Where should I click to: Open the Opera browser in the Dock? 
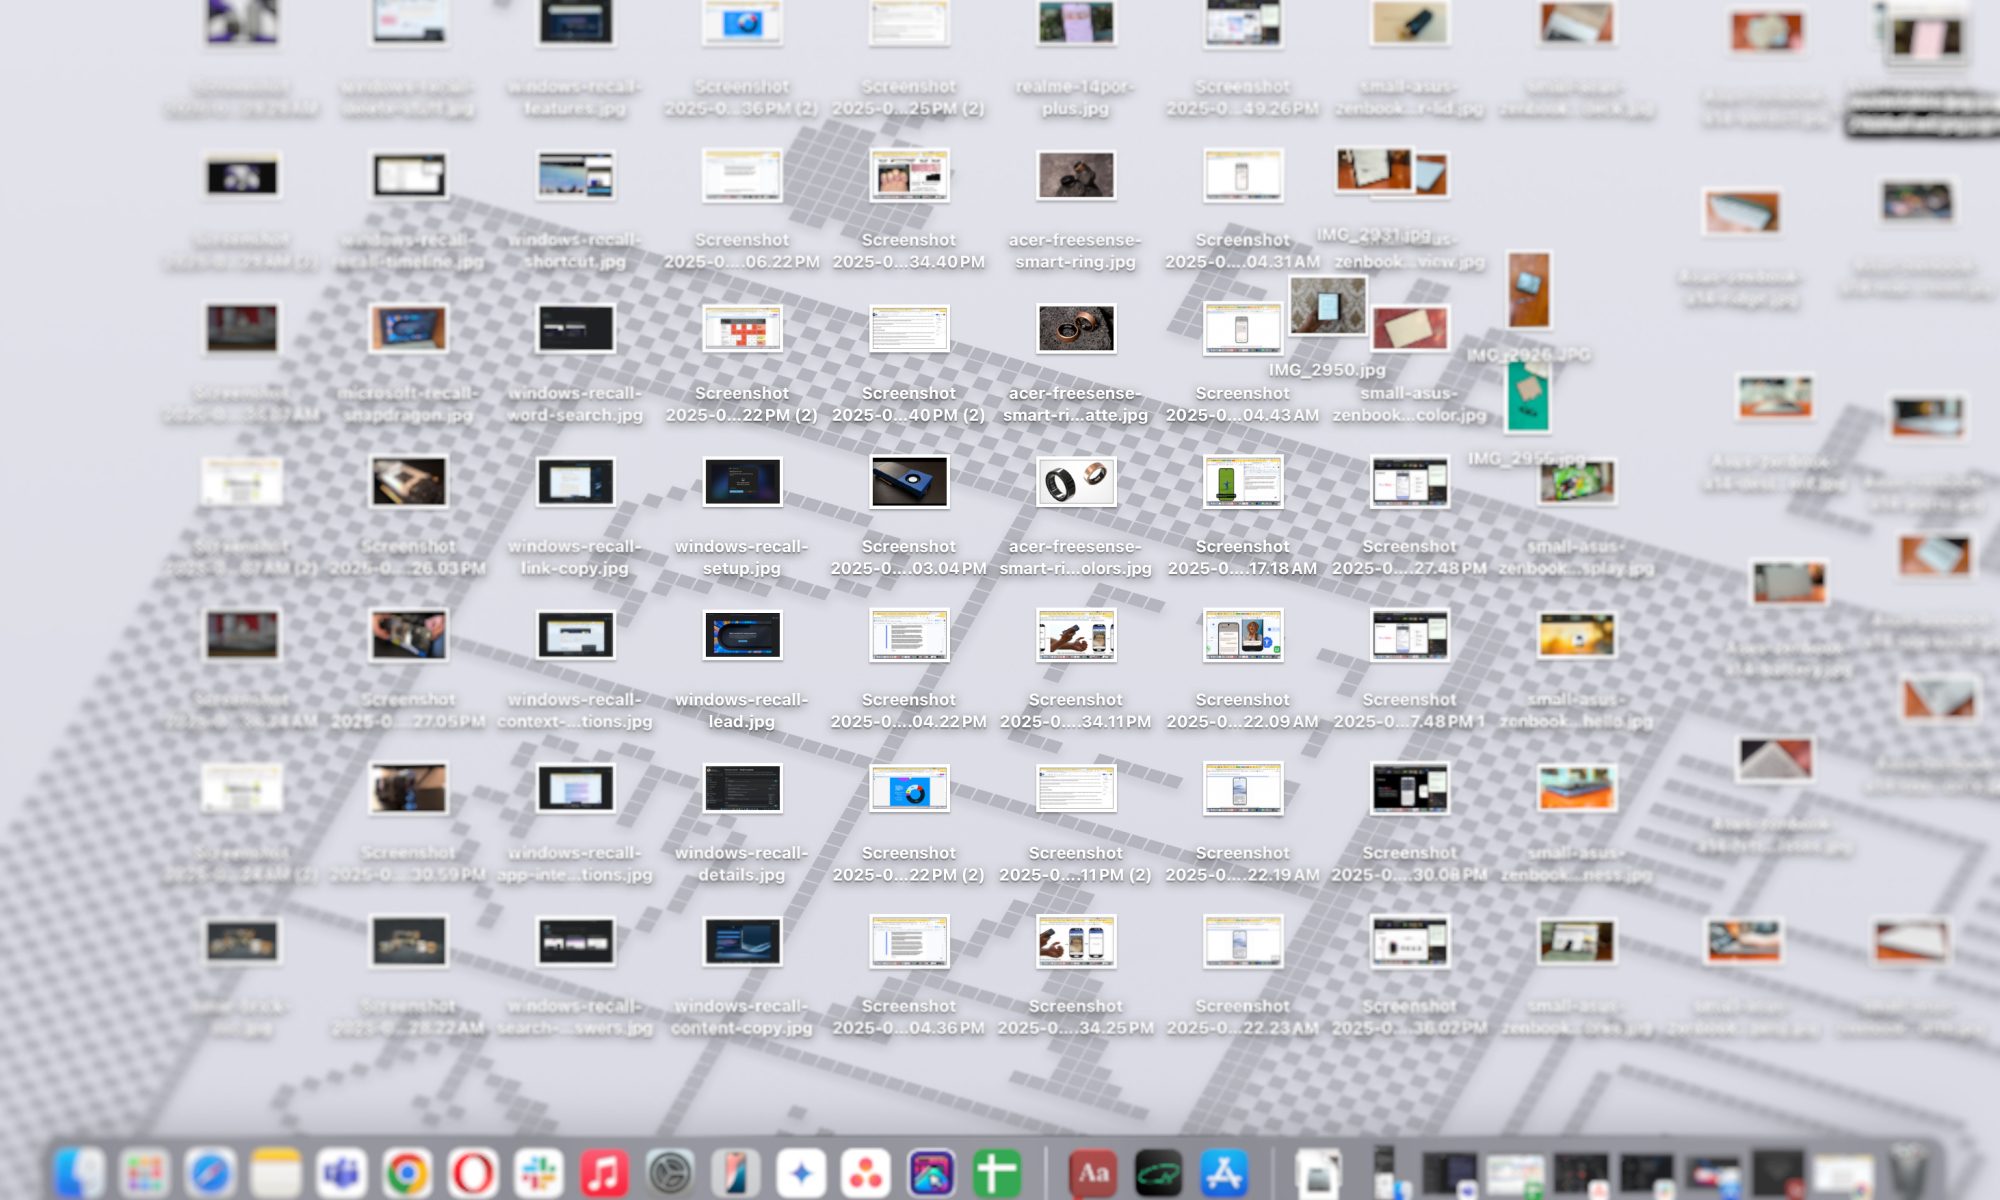pyautogui.click(x=473, y=1172)
